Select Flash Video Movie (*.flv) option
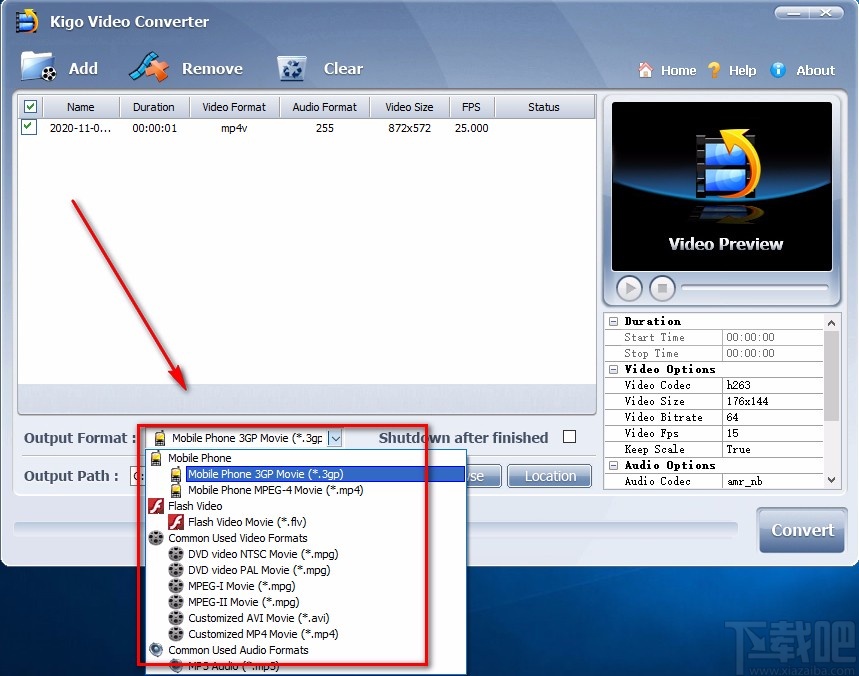859x676 pixels. tap(247, 522)
